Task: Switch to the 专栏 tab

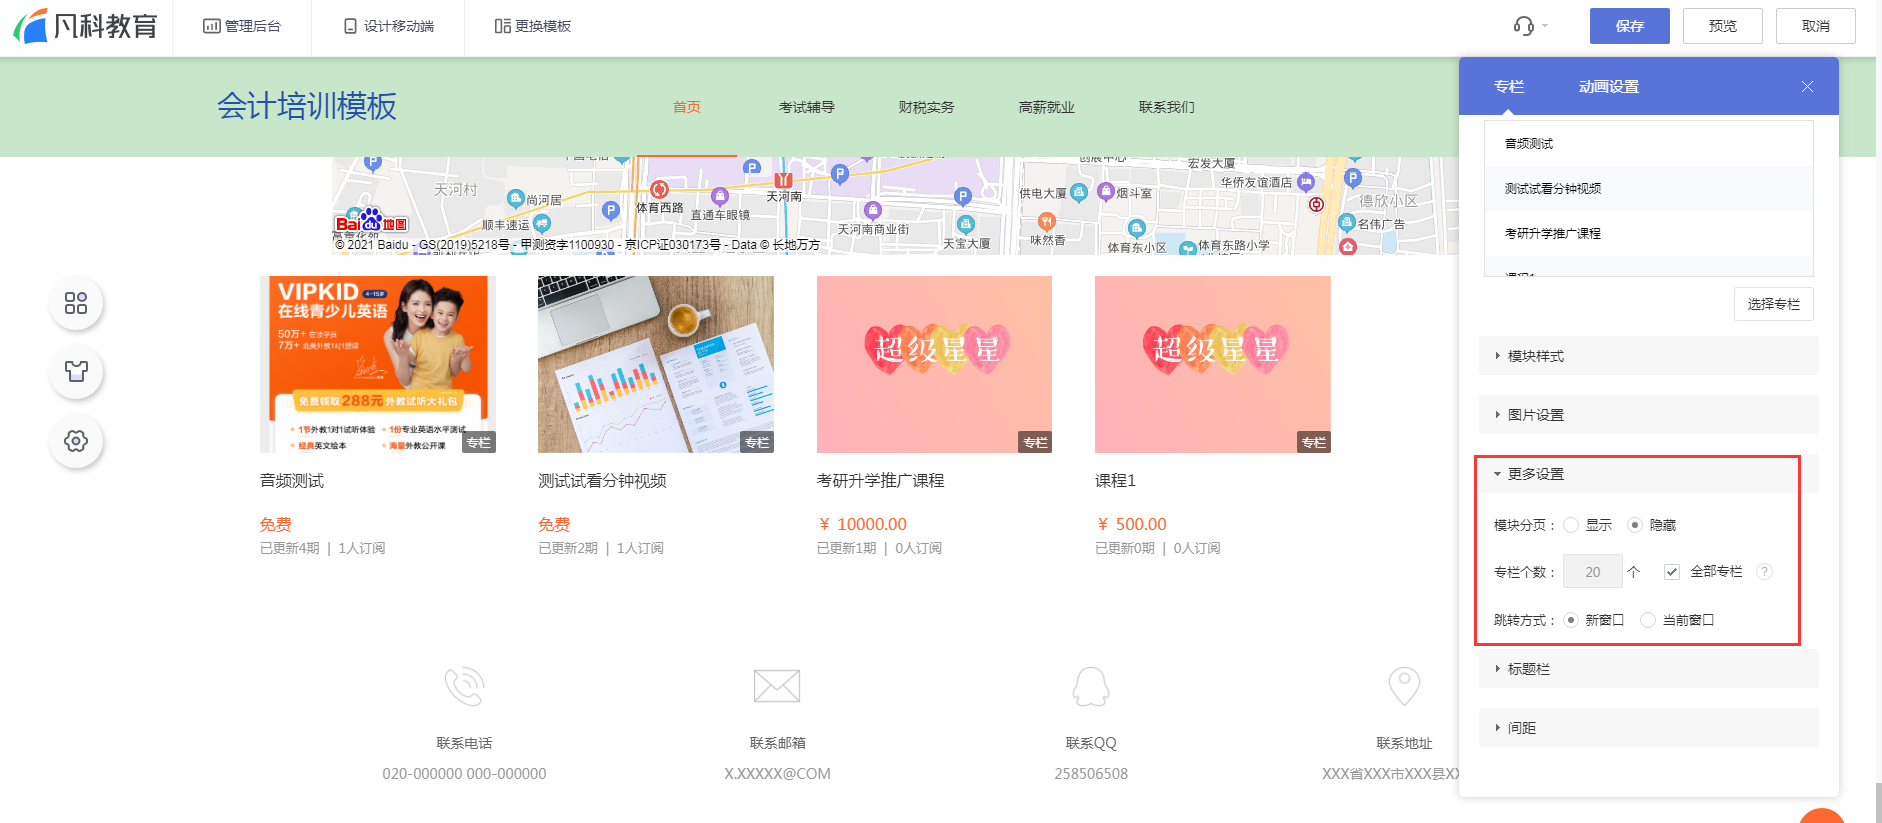Action: click(1509, 87)
